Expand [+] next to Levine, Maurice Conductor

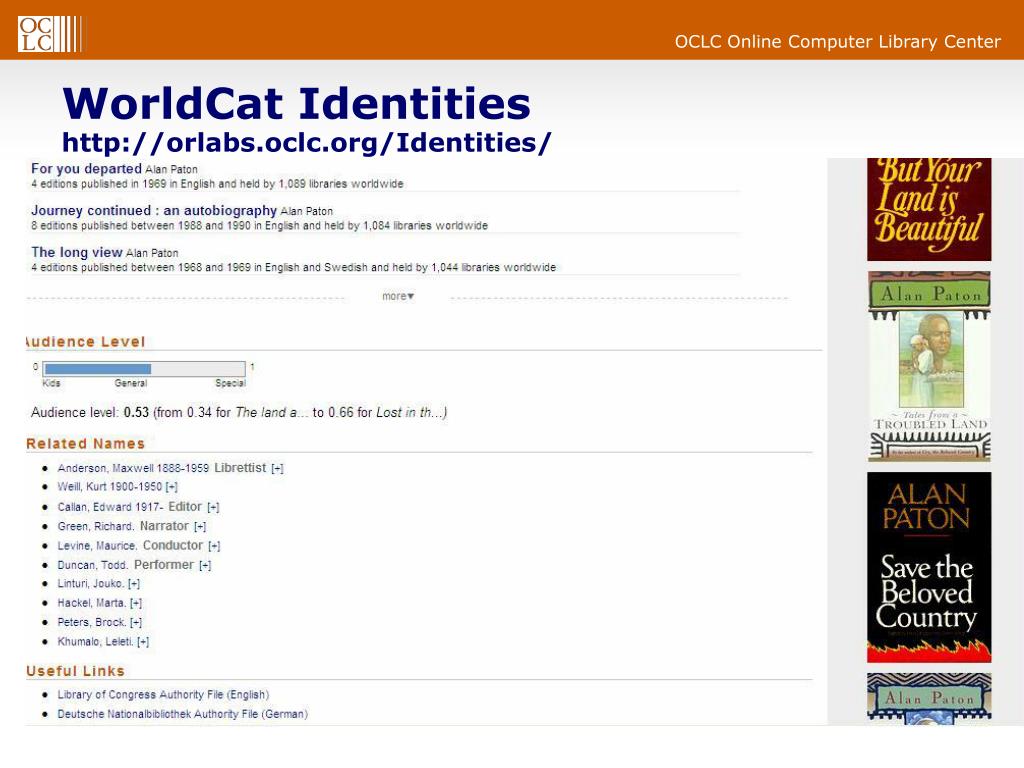214,545
